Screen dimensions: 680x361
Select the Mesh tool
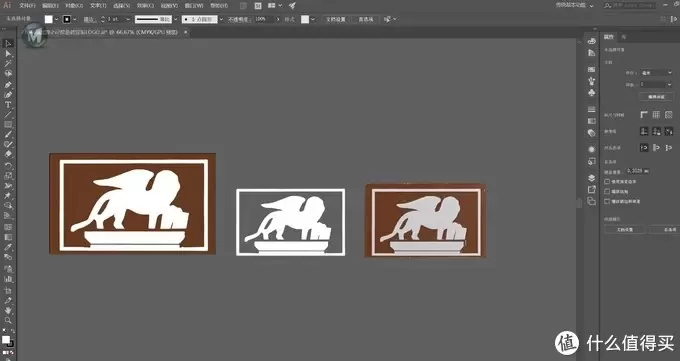[8, 227]
